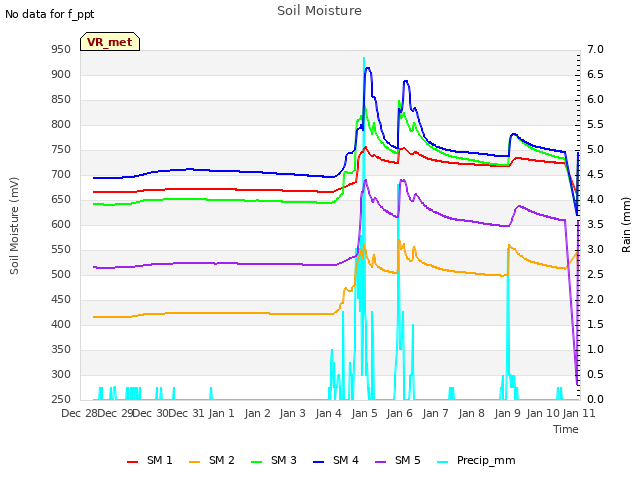Click the SM 2 orange legend swatch
This screenshot has height=480, width=640.
(x=194, y=462)
